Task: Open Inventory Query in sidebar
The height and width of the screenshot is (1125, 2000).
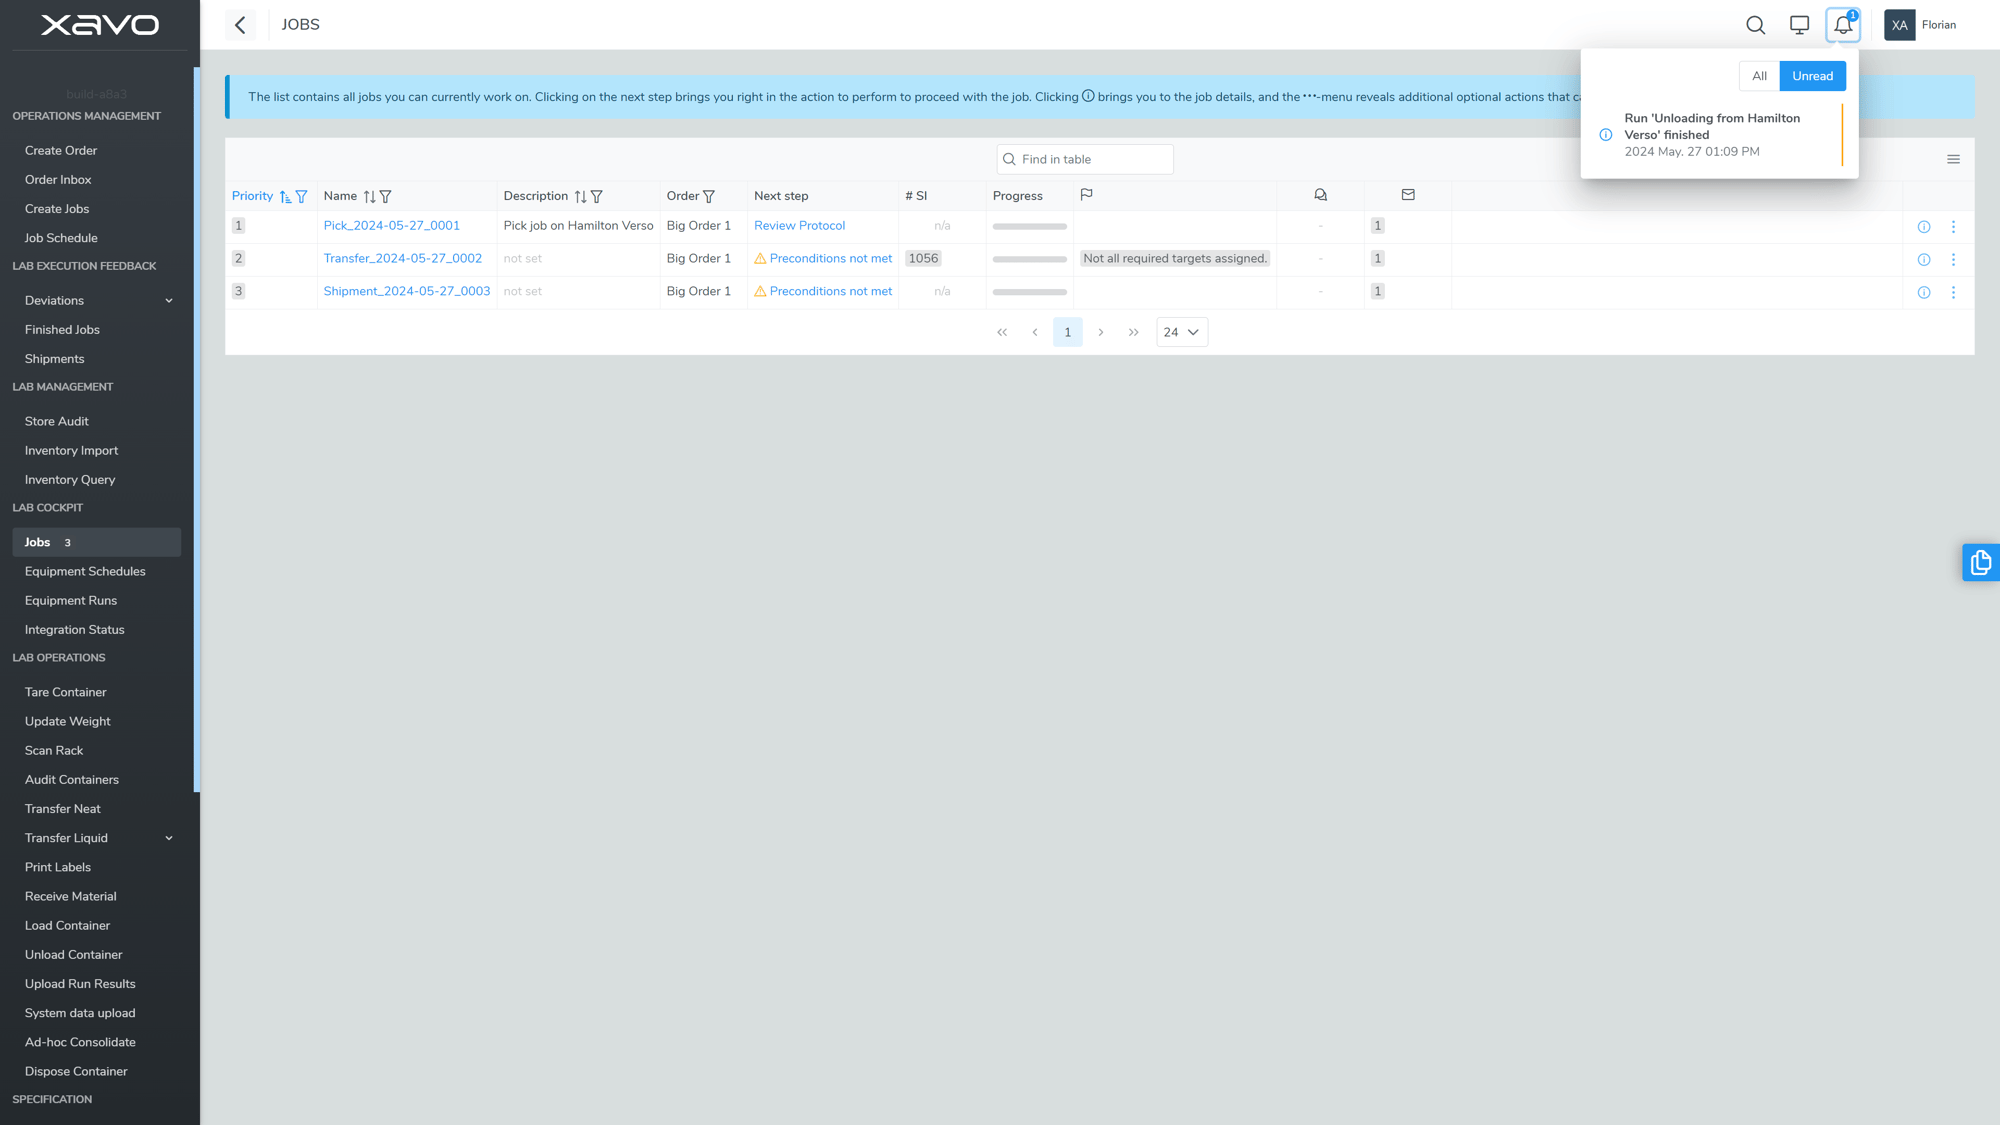Action: click(x=70, y=480)
